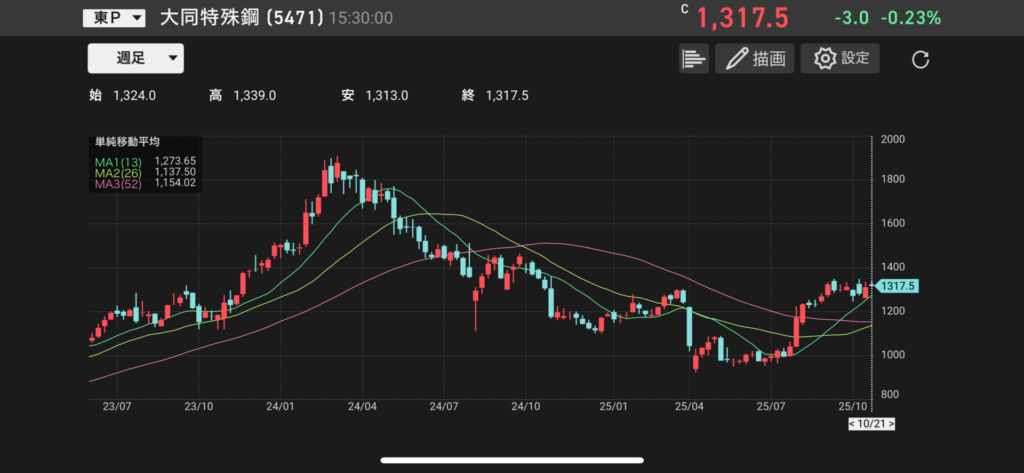The width and height of the screenshot is (1024, 473).
Task: Tap the current price 1,317.5 in header
Action: [742, 18]
